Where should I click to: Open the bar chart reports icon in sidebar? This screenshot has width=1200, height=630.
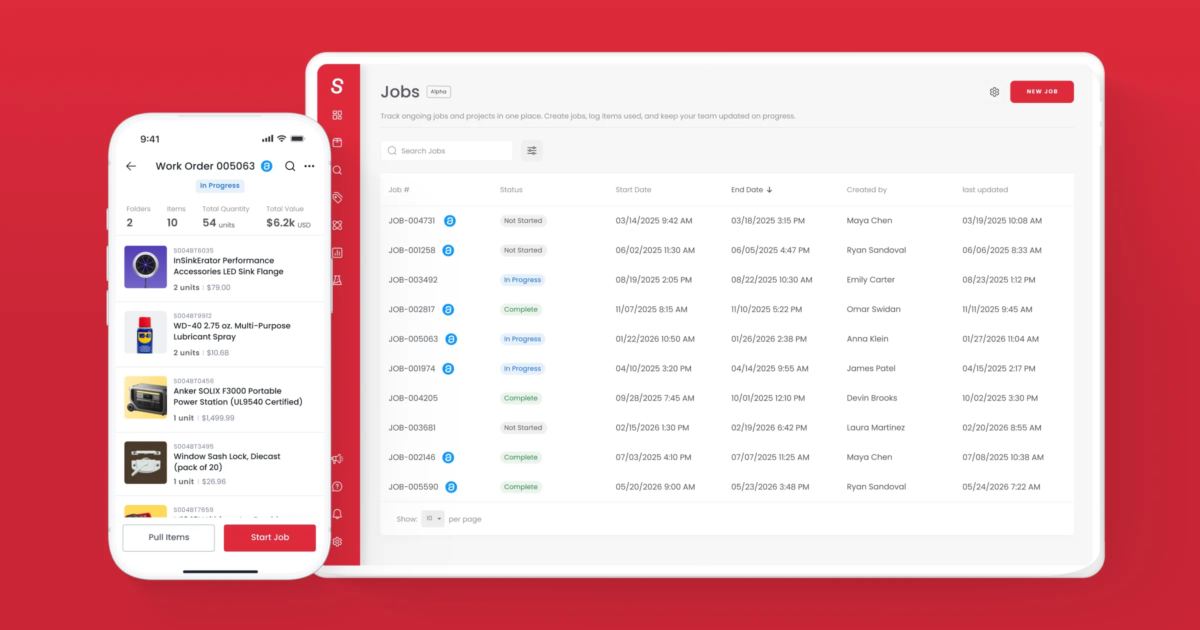click(337, 253)
